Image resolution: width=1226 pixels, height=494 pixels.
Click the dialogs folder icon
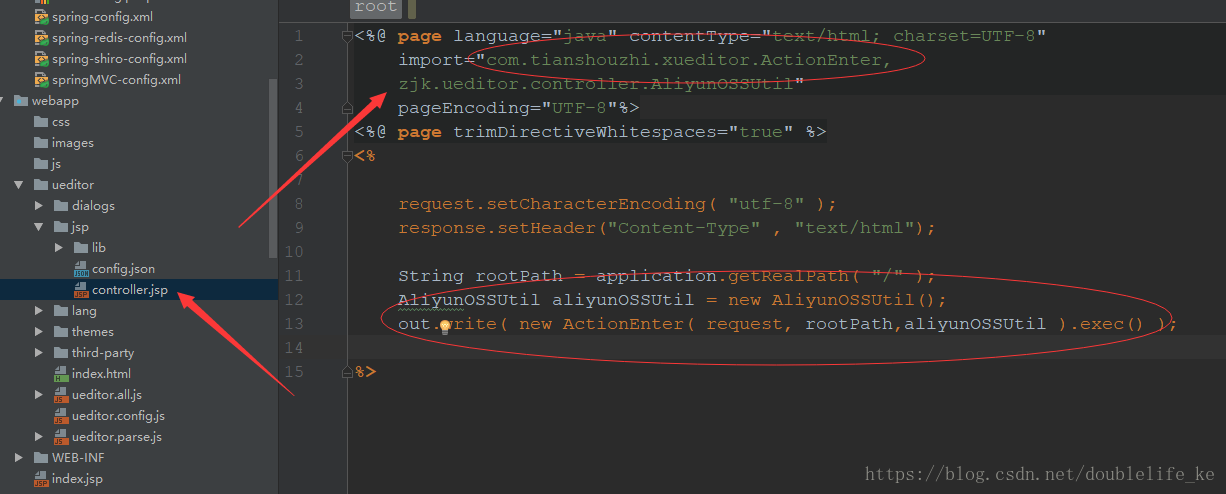(61, 206)
